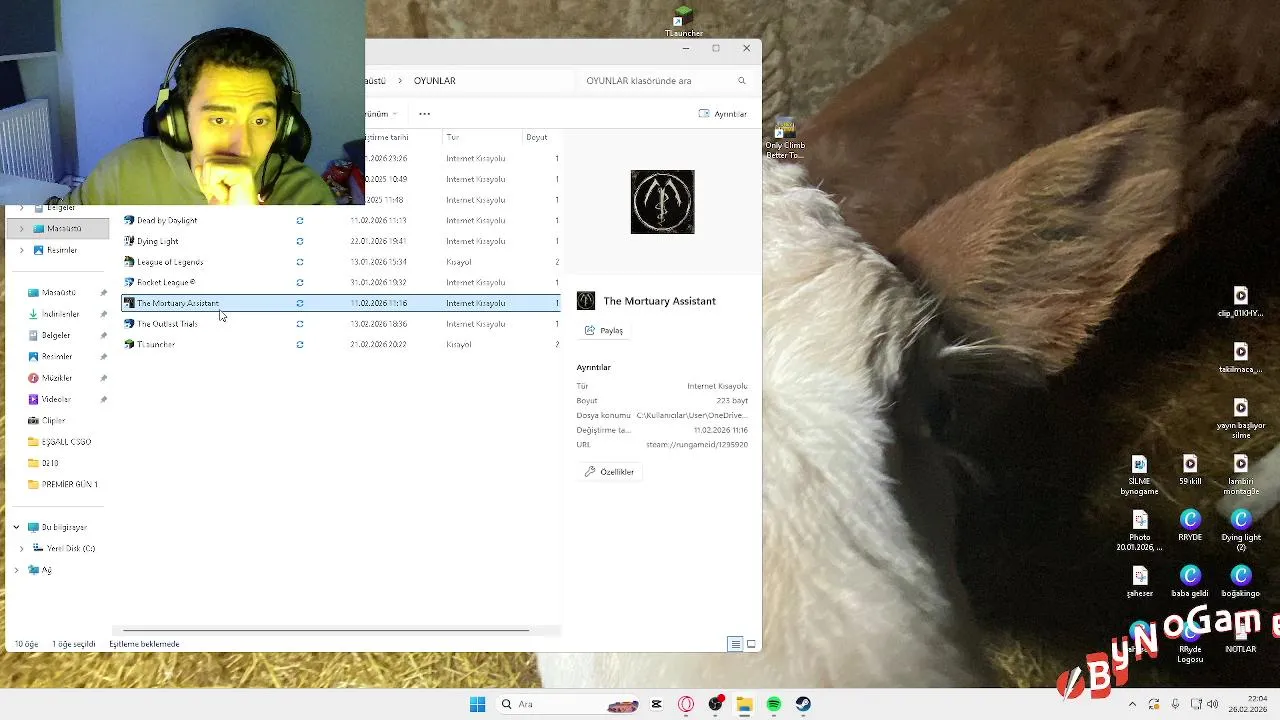This screenshot has width=1280, height=720.
Task: Open pinned Resimler folder in quick access
Action: point(58,356)
